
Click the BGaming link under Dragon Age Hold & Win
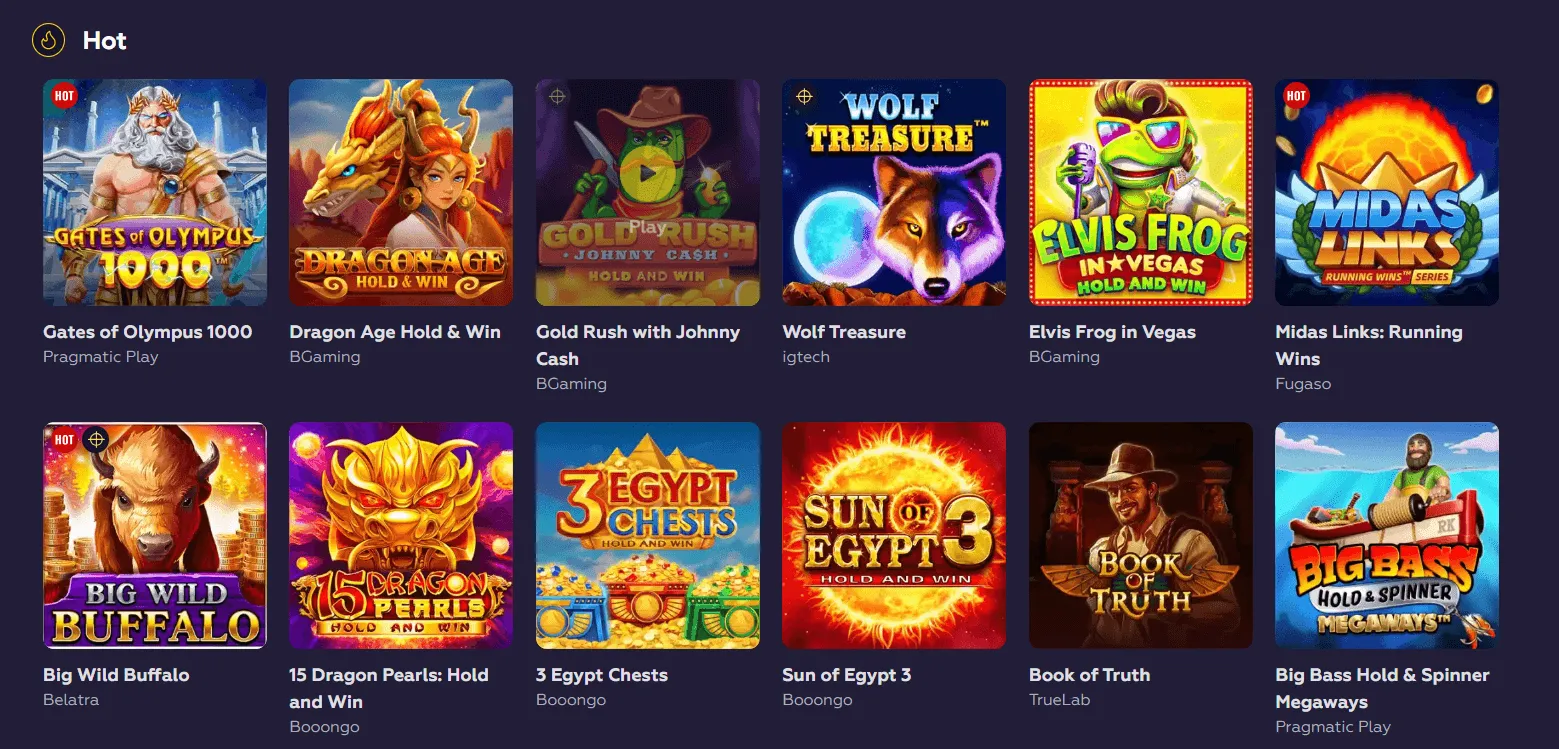click(322, 356)
